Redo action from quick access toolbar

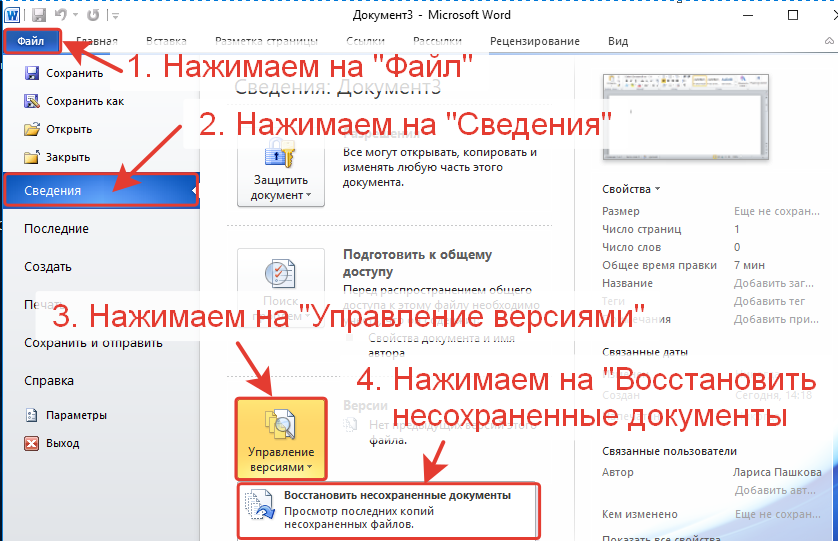pos(93,14)
